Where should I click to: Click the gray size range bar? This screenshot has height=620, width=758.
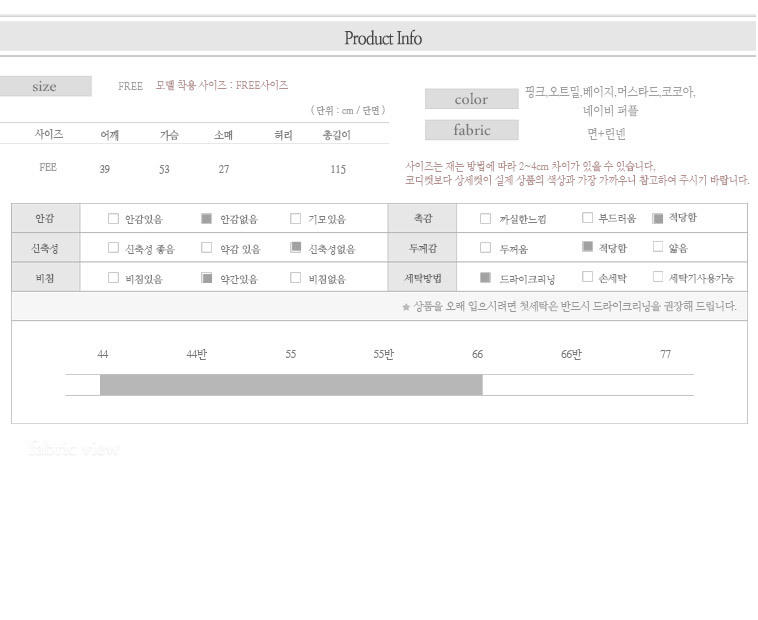pos(290,385)
